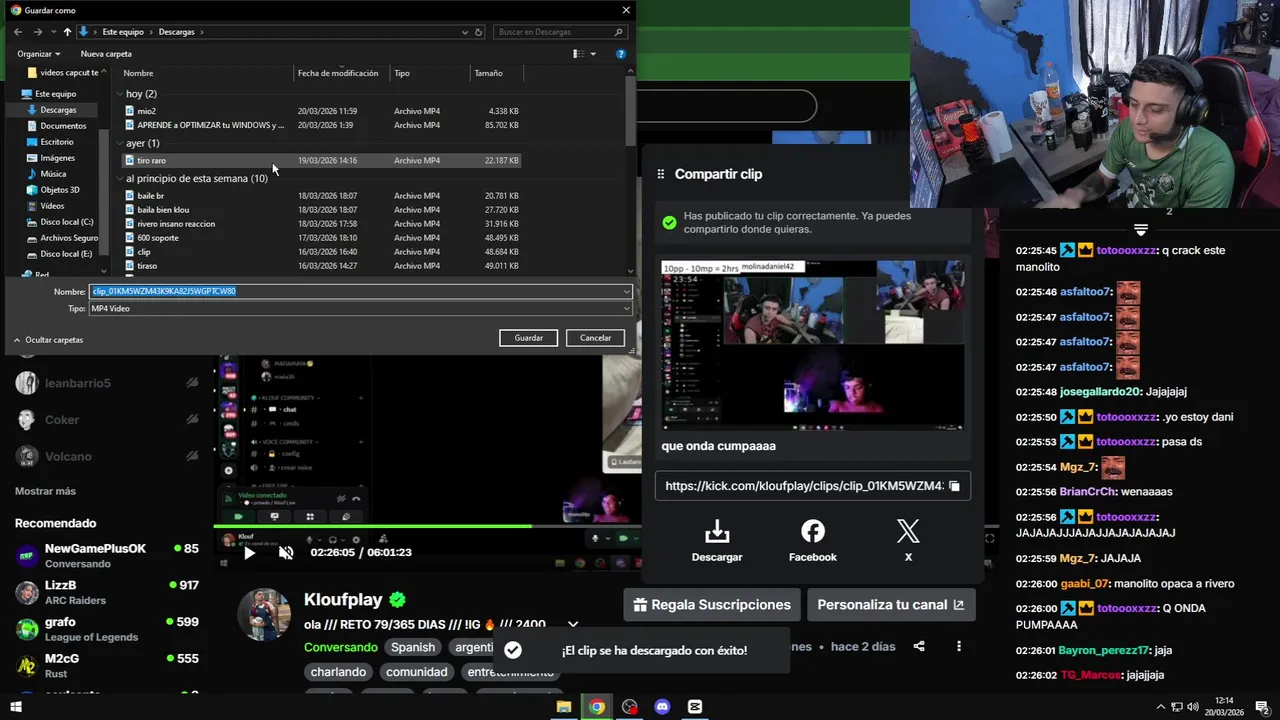The image size is (1280, 720).
Task: Go forward in the Guardar como dialog
Action: click(38, 32)
